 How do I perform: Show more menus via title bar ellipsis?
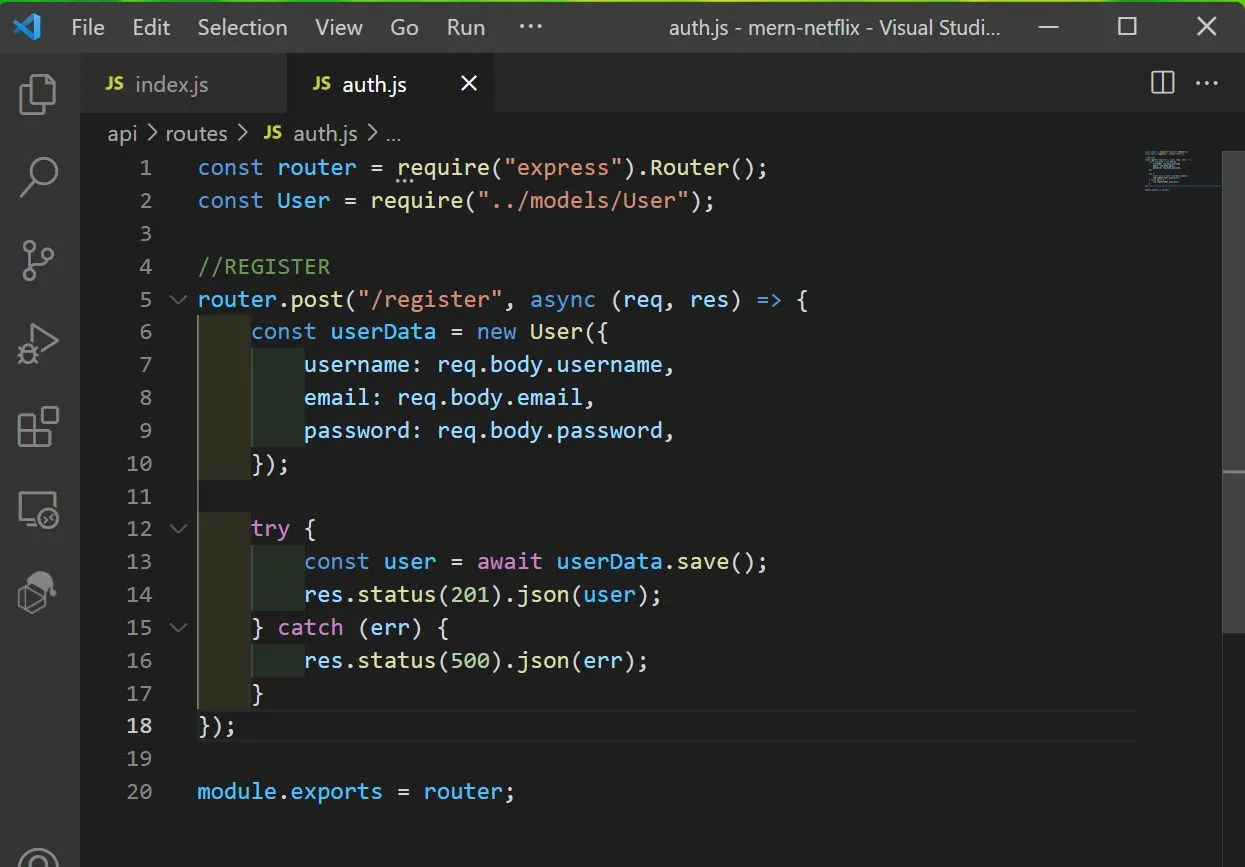[x=530, y=27]
